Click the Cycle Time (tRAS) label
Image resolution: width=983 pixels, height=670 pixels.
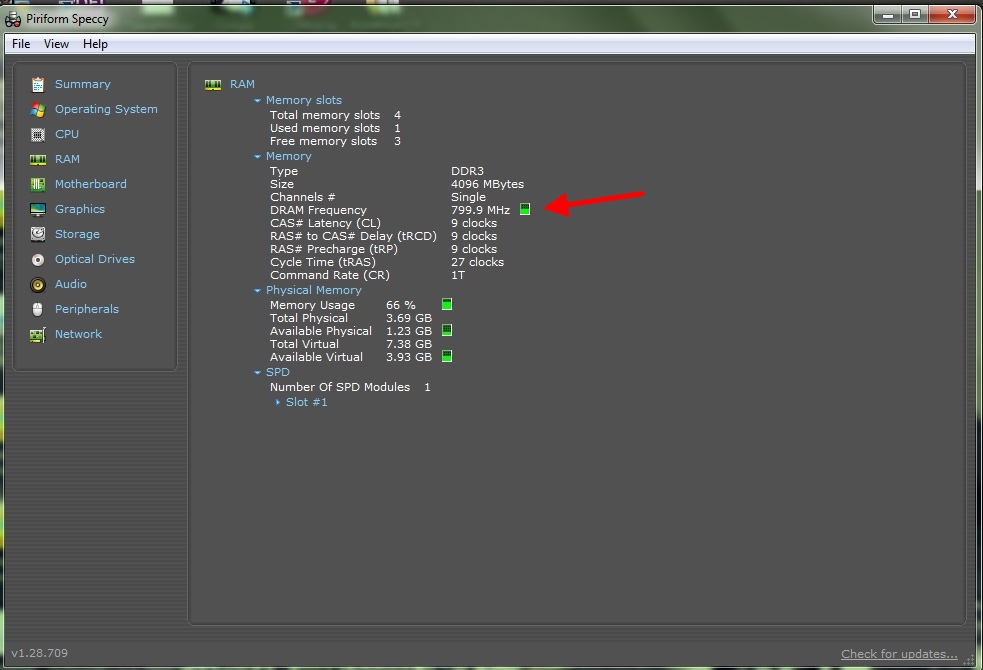323,263
